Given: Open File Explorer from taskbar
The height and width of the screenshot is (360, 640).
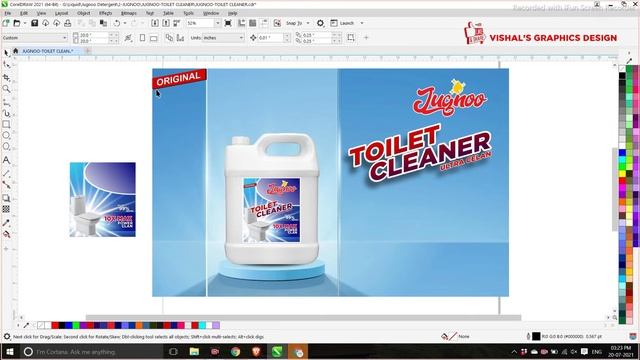Looking at the screenshot, I should 194,351.
